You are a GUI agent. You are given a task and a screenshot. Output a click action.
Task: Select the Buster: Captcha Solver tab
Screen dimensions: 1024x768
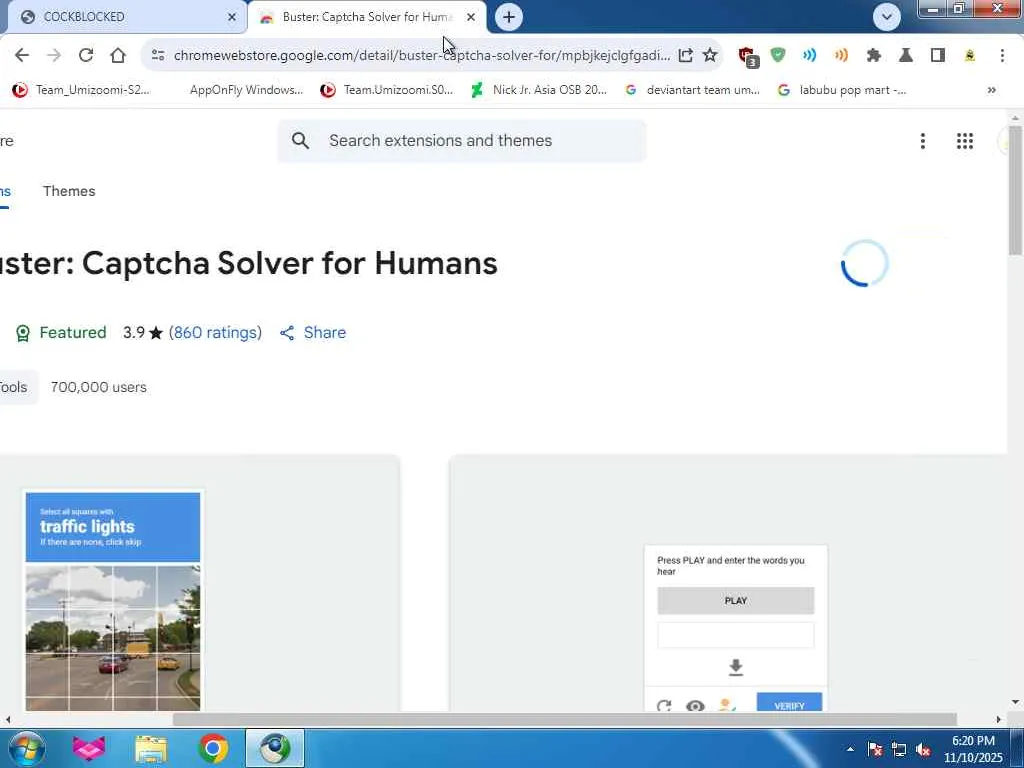pos(366,17)
